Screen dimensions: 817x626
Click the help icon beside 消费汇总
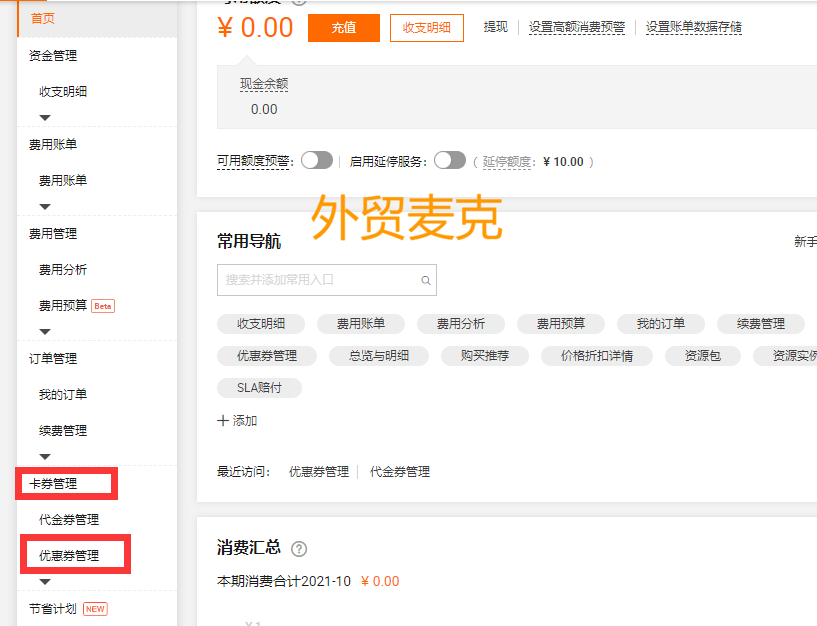coord(299,549)
